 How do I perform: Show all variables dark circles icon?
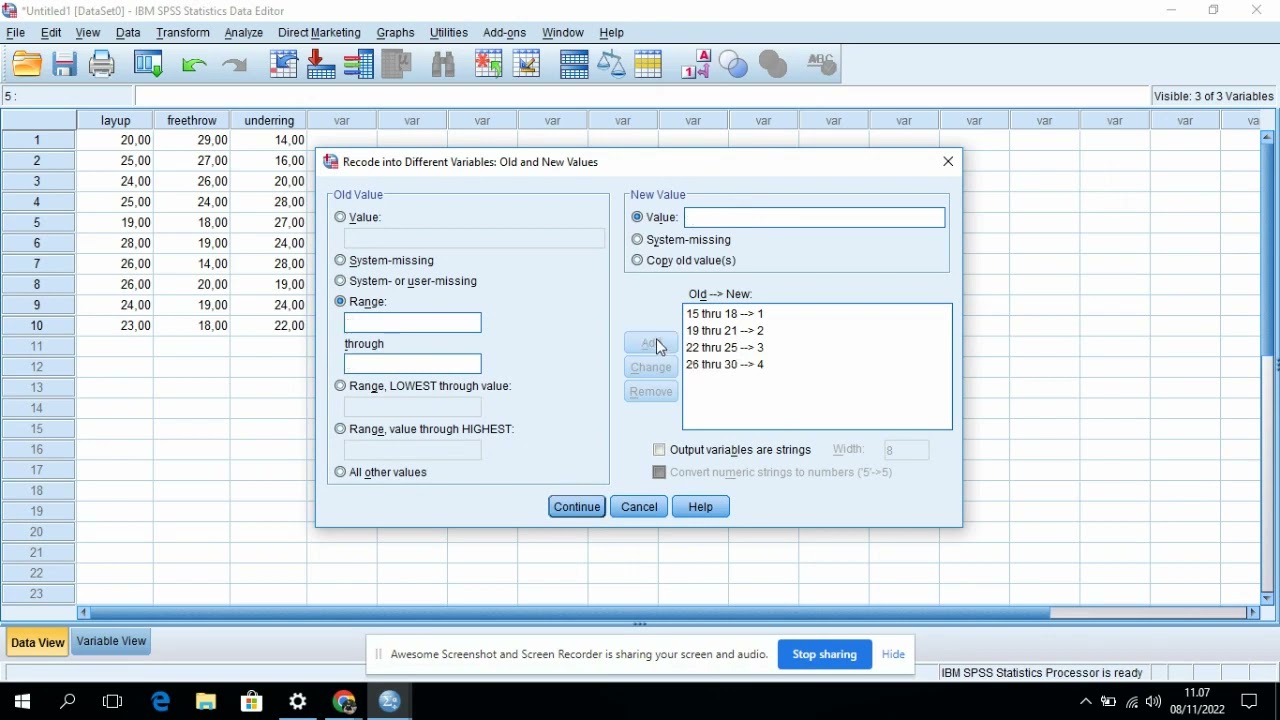(x=773, y=65)
